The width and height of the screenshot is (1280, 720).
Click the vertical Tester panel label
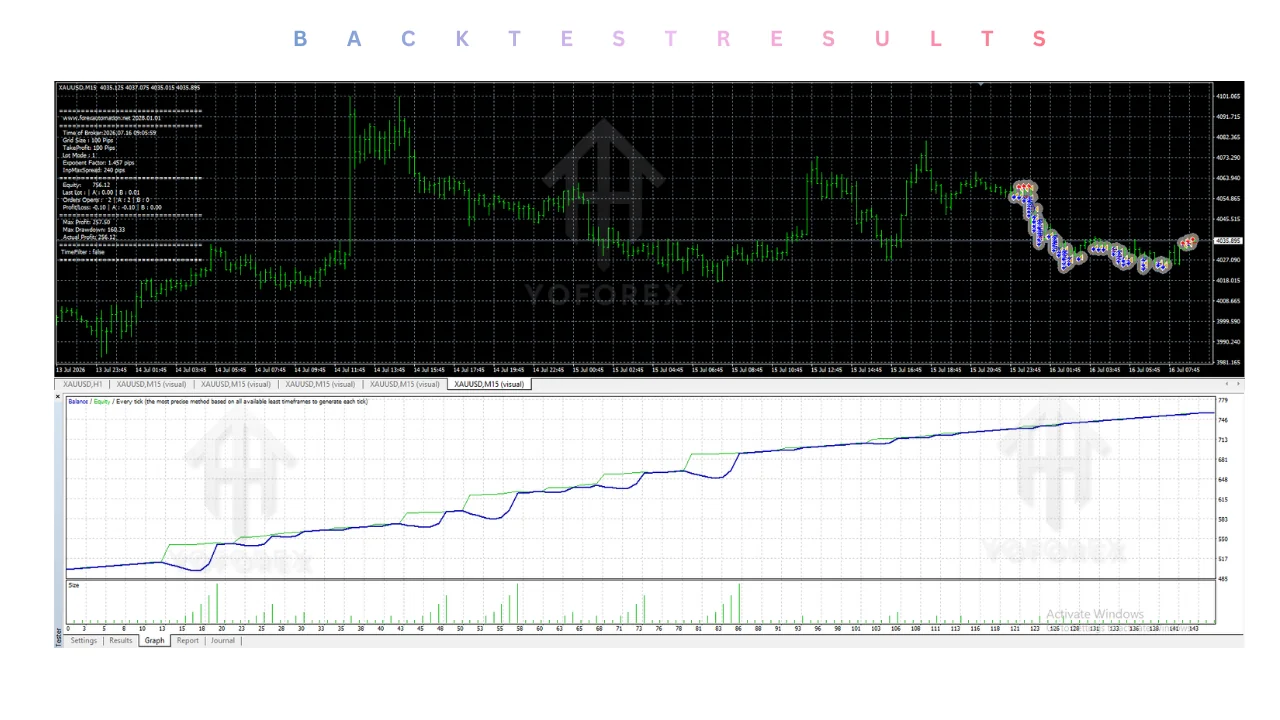[59, 636]
